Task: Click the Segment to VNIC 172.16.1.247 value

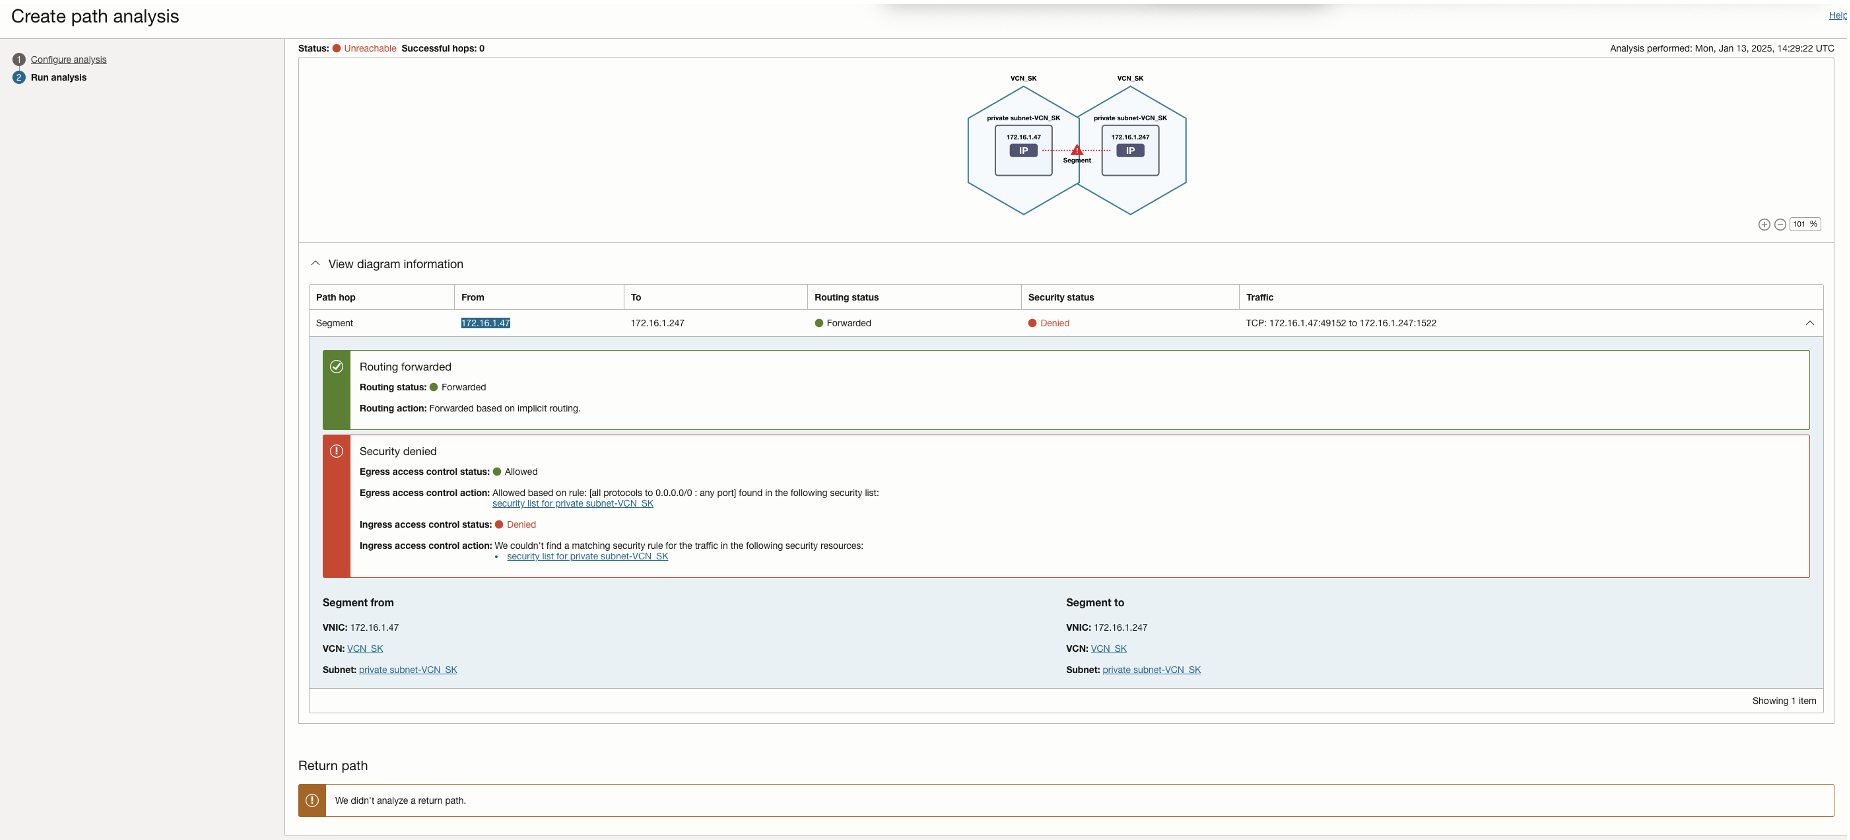Action: pyautogui.click(x=1121, y=628)
